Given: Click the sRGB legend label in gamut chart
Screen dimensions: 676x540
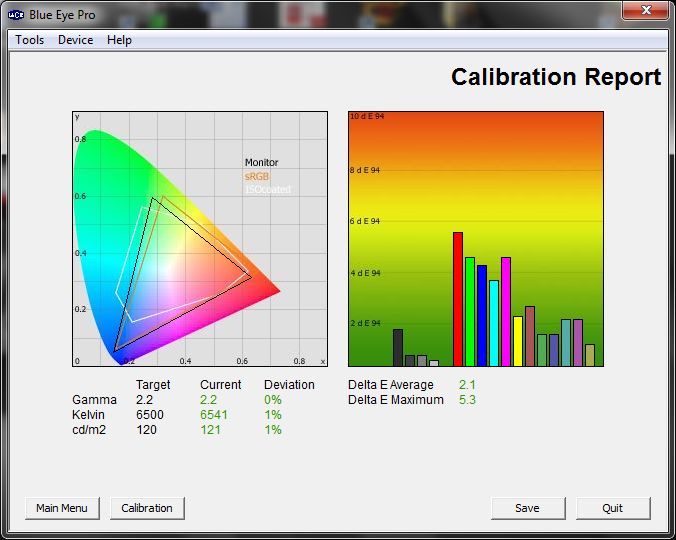Looking at the screenshot, I should (x=257, y=176).
